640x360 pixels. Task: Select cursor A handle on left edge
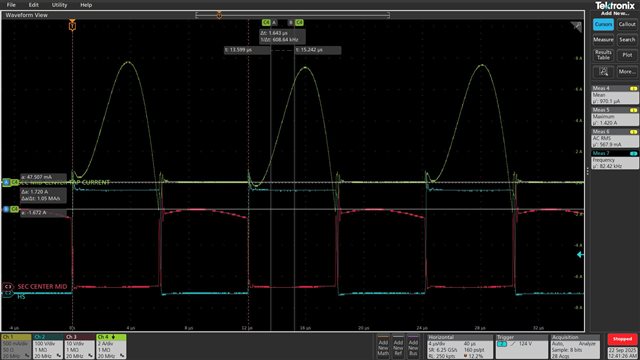(x=6, y=182)
